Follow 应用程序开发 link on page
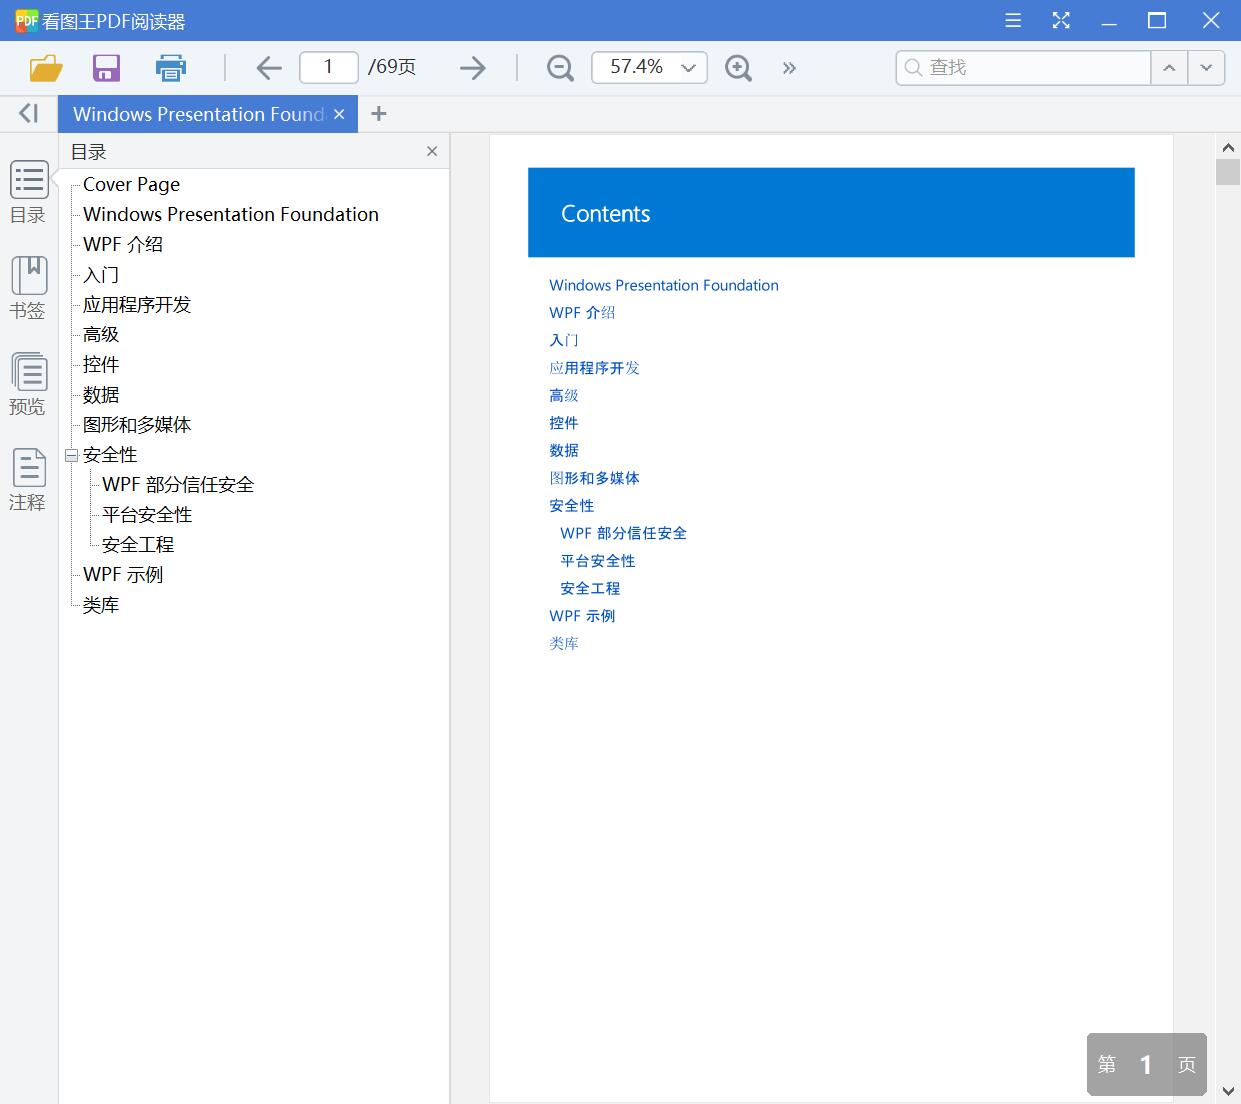1241x1104 pixels. tap(594, 367)
